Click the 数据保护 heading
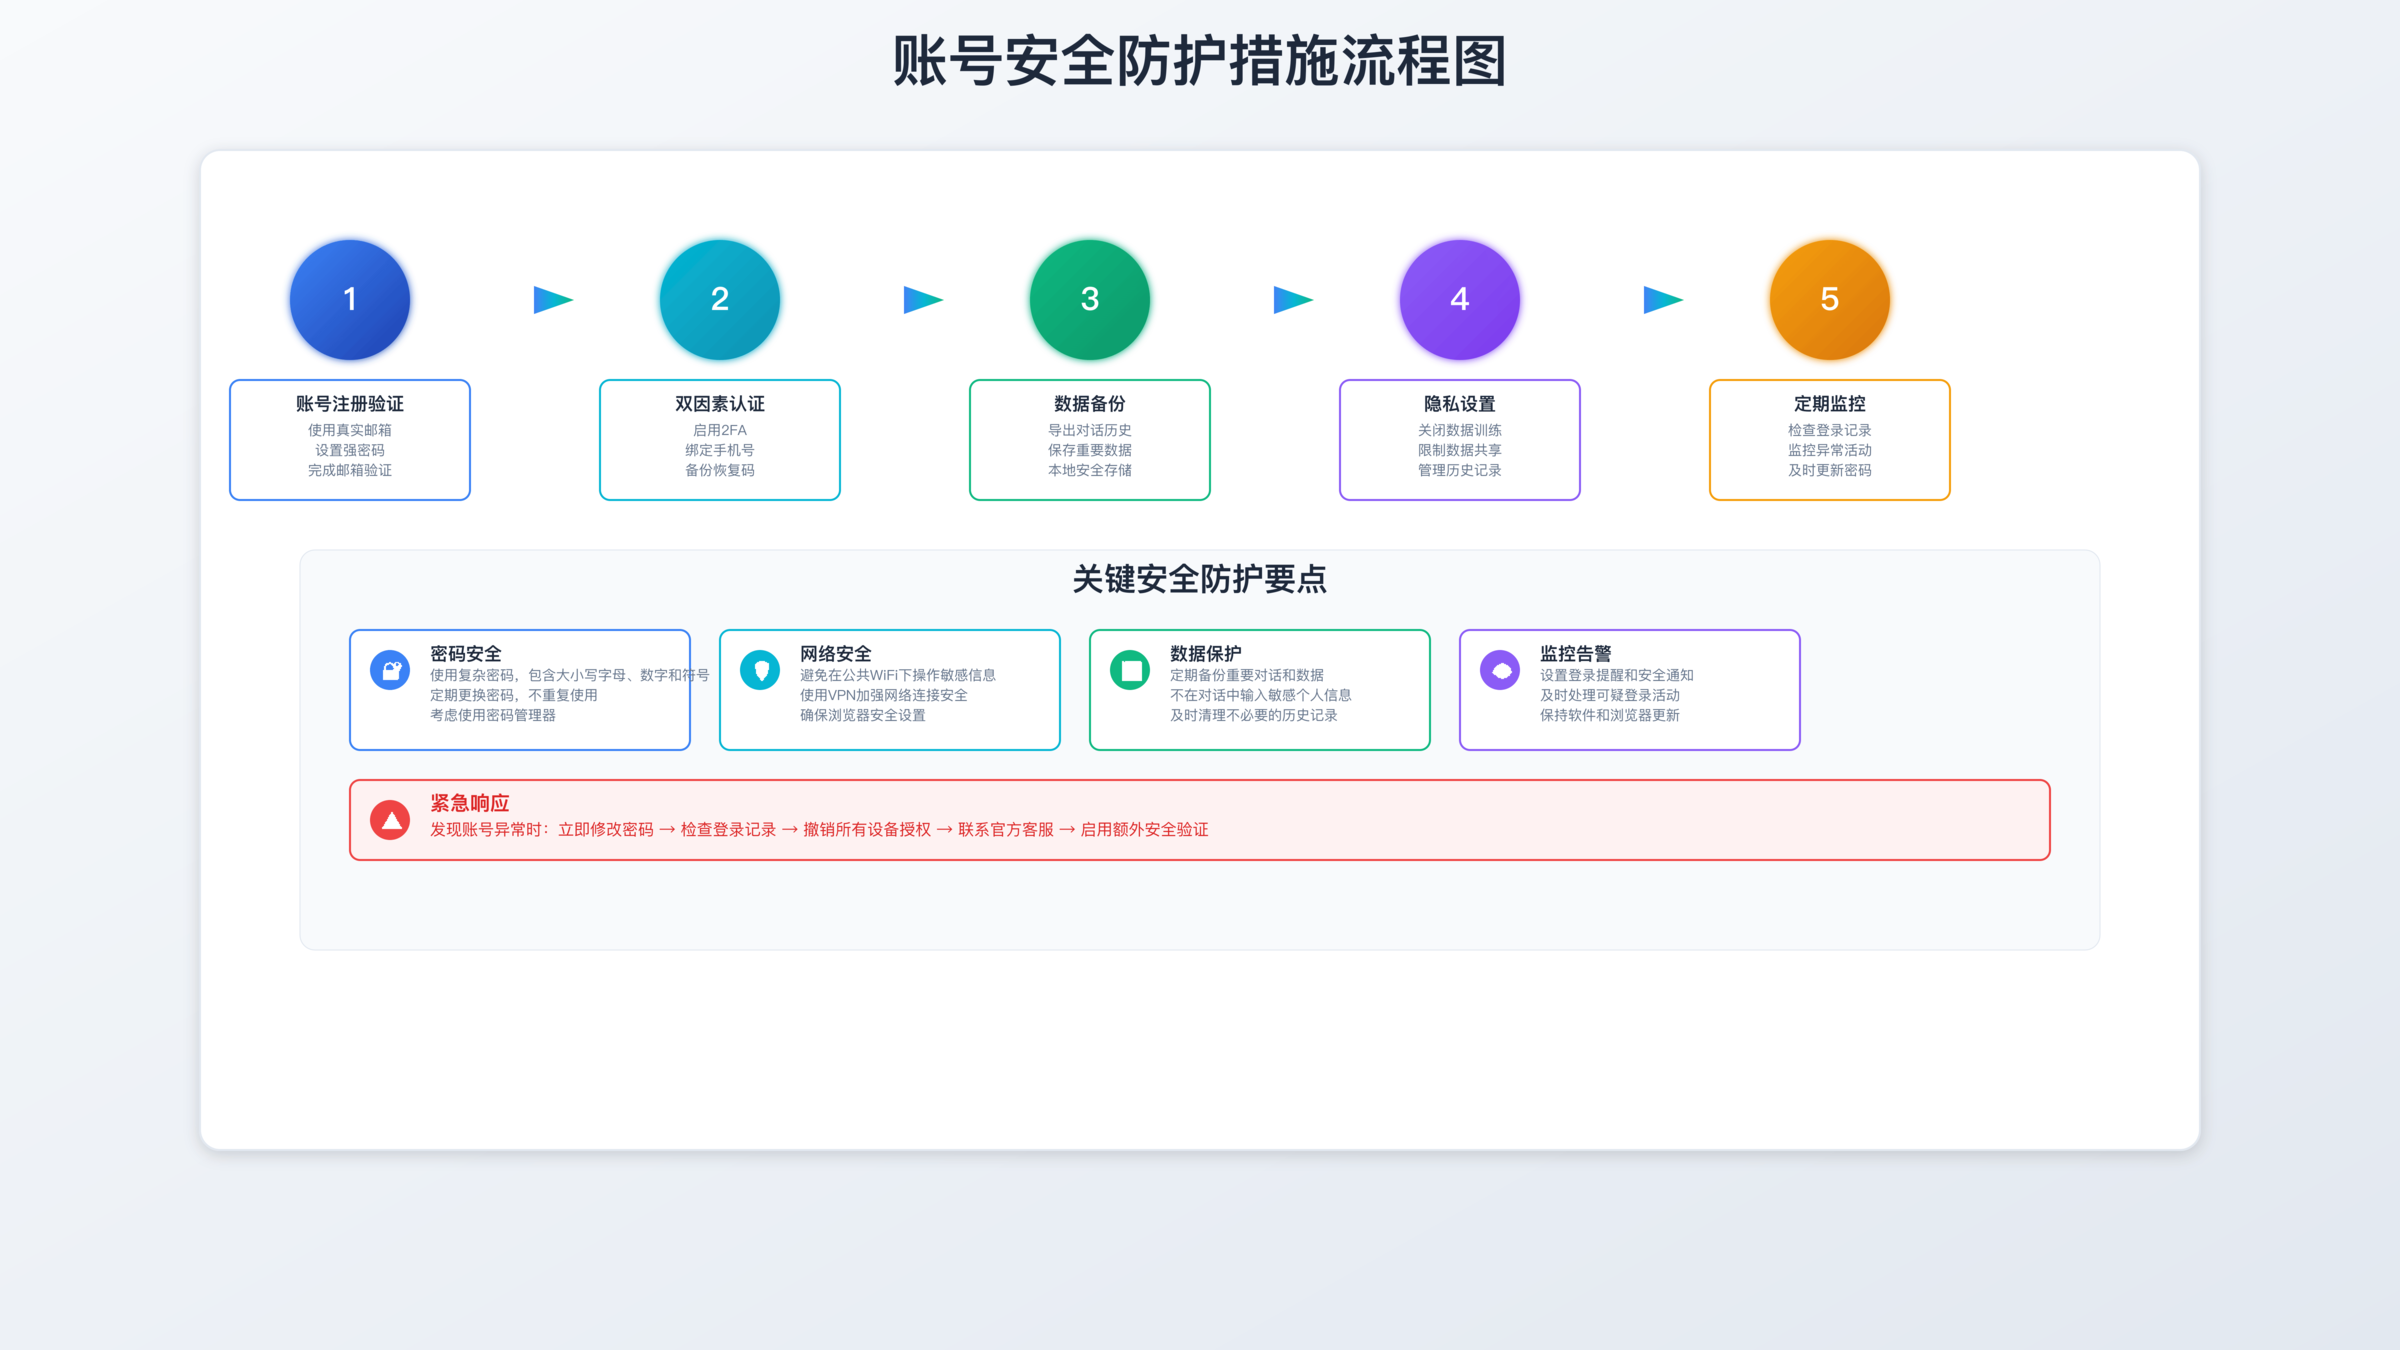 point(1206,654)
